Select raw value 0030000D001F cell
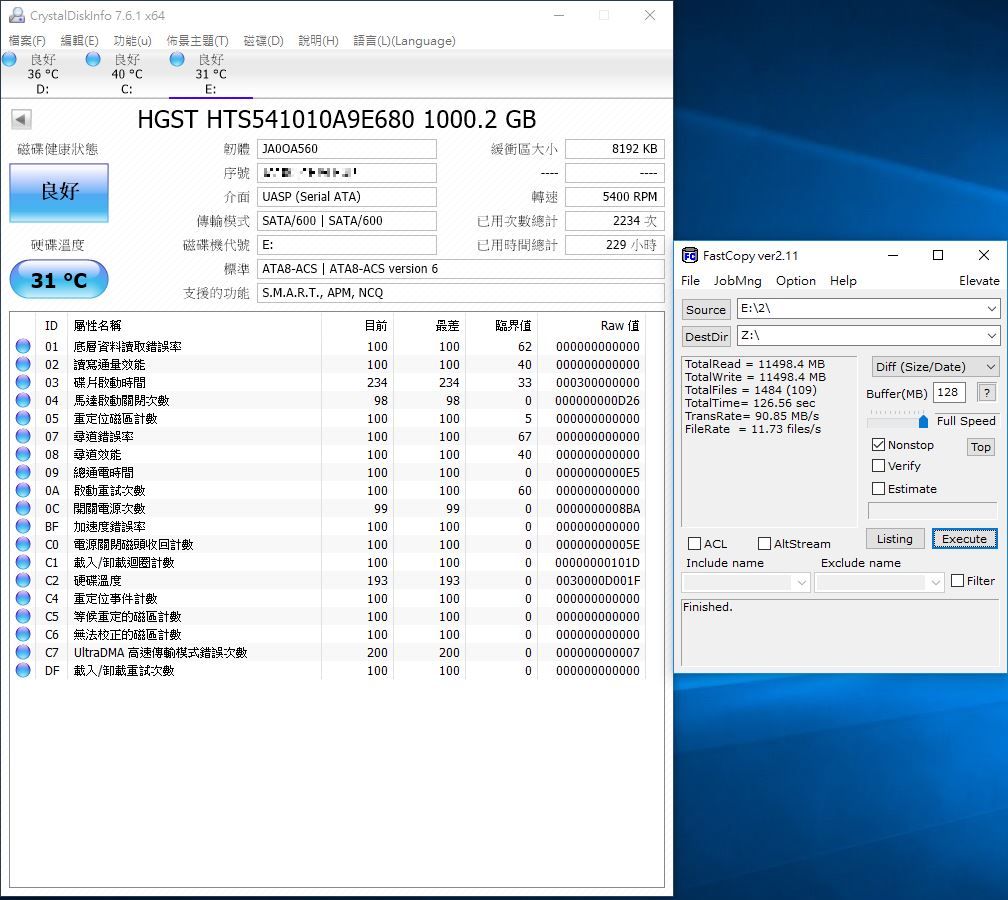 click(x=598, y=580)
